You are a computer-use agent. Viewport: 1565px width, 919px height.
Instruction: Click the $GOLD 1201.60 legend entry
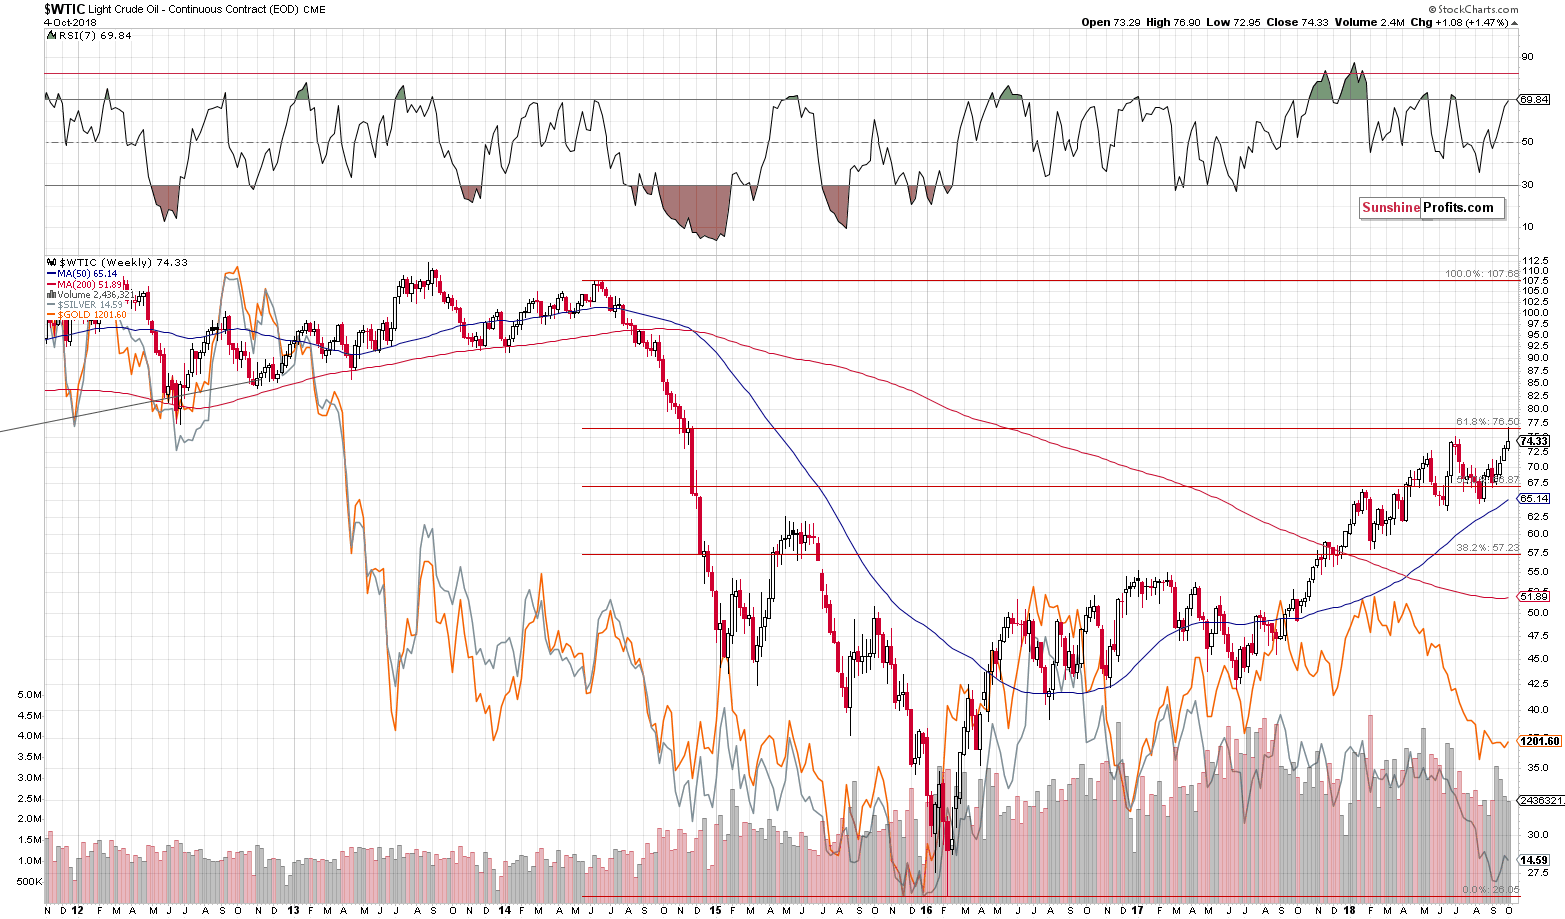tap(91, 315)
